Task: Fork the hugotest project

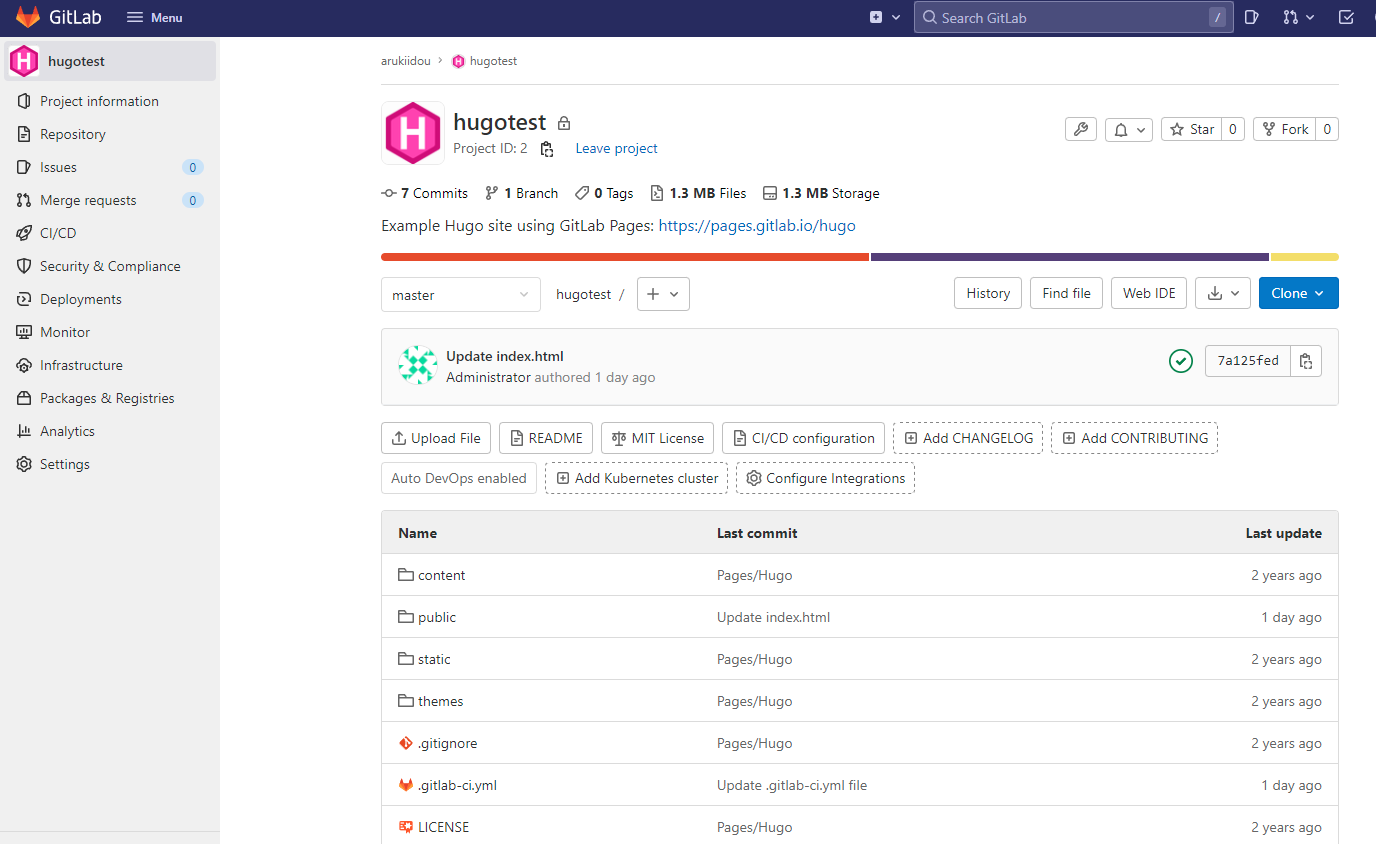Action: tap(1285, 129)
